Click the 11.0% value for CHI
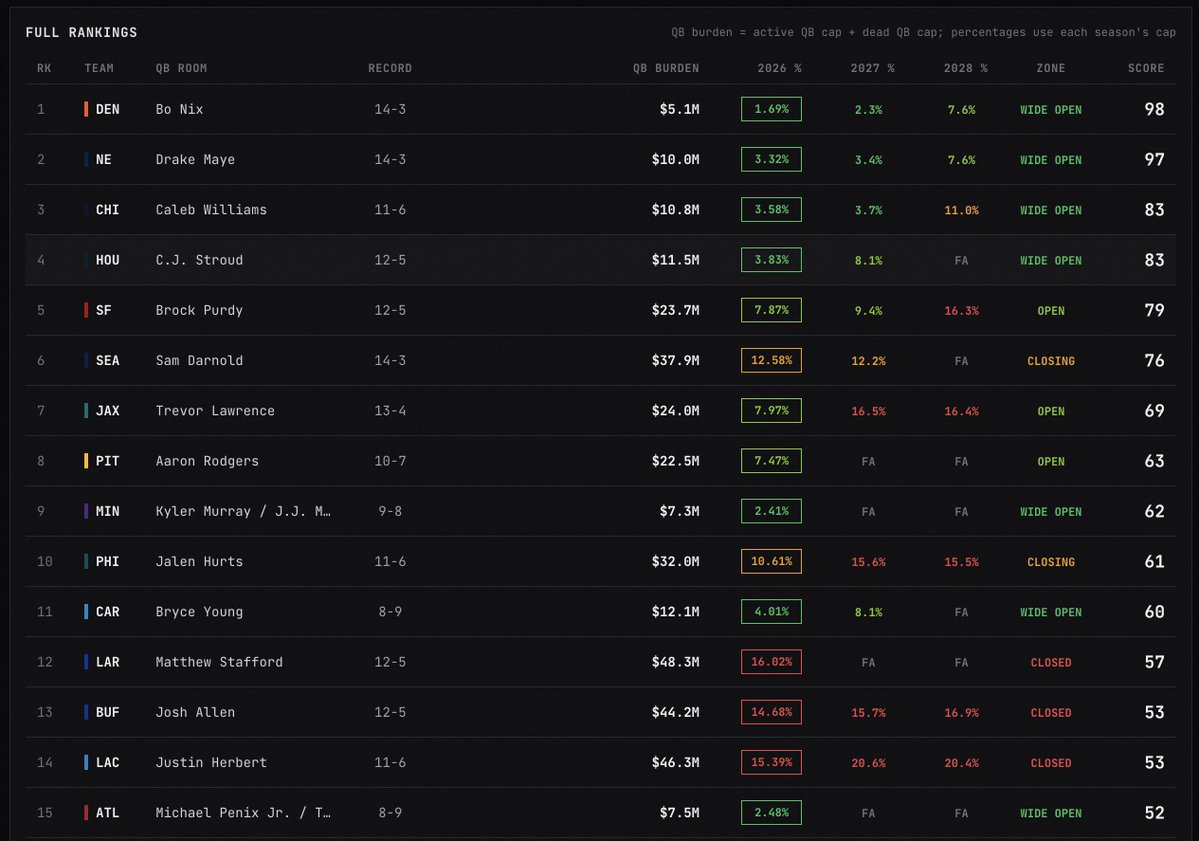 [961, 210]
